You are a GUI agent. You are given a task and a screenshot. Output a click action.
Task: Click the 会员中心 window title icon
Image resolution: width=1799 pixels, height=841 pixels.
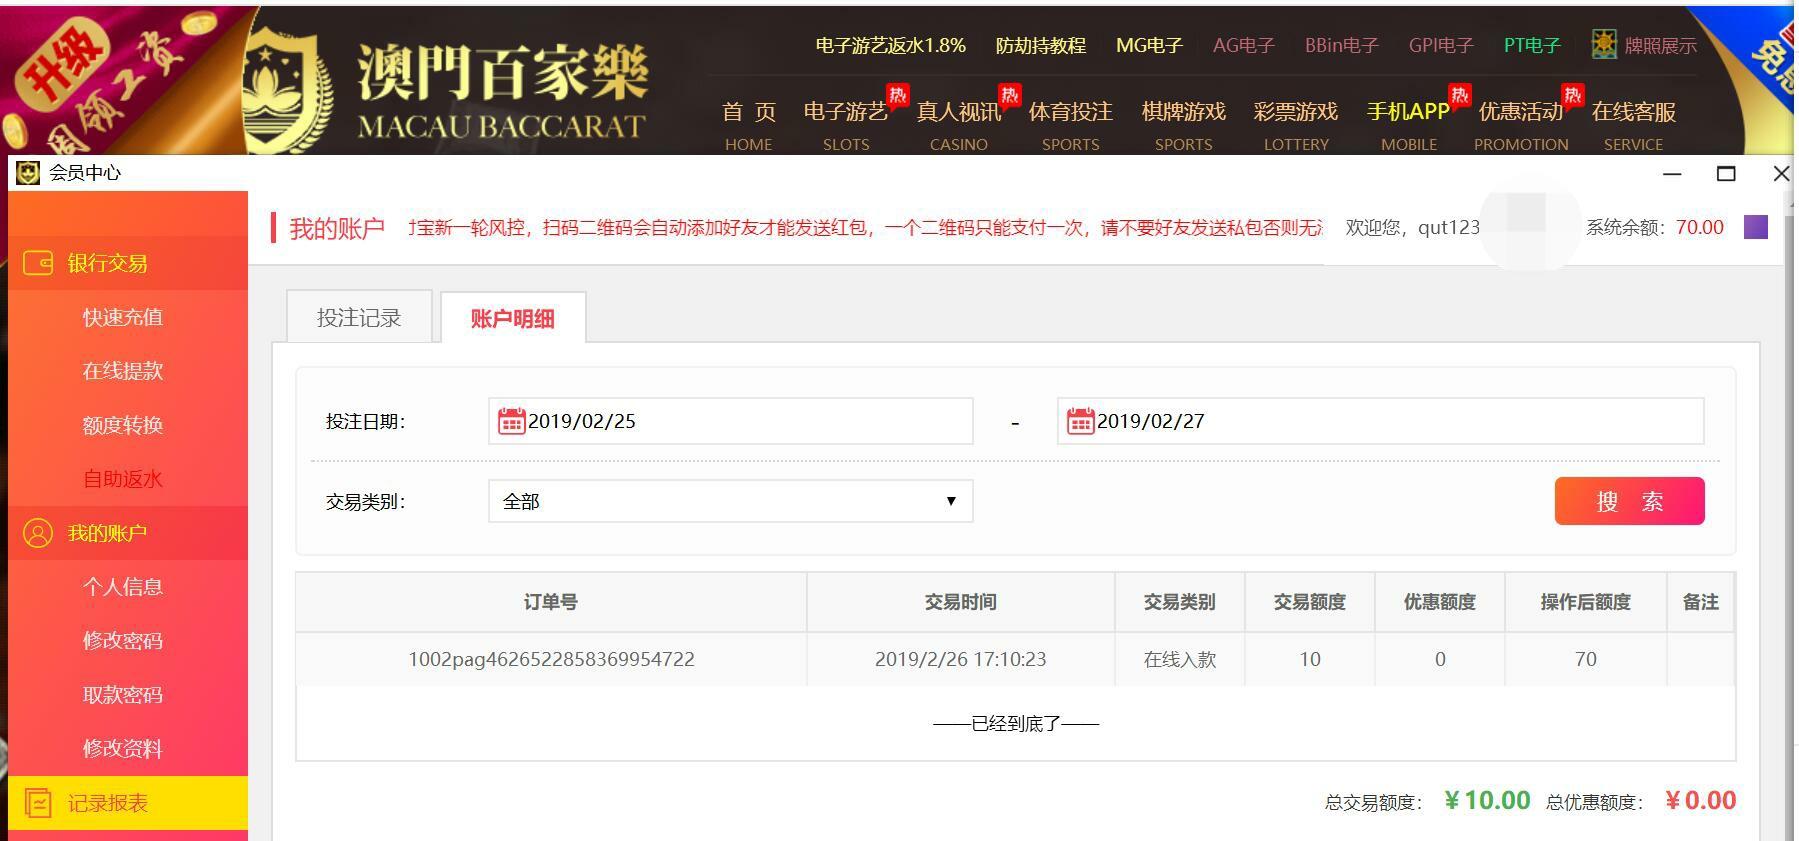coord(28,173)
